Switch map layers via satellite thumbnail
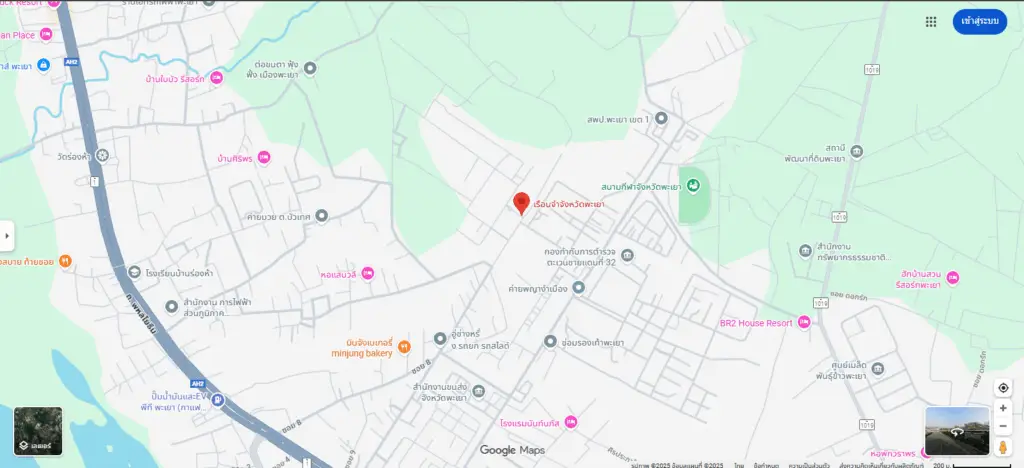The image size is (1024, 468). (x=39, y=431)
